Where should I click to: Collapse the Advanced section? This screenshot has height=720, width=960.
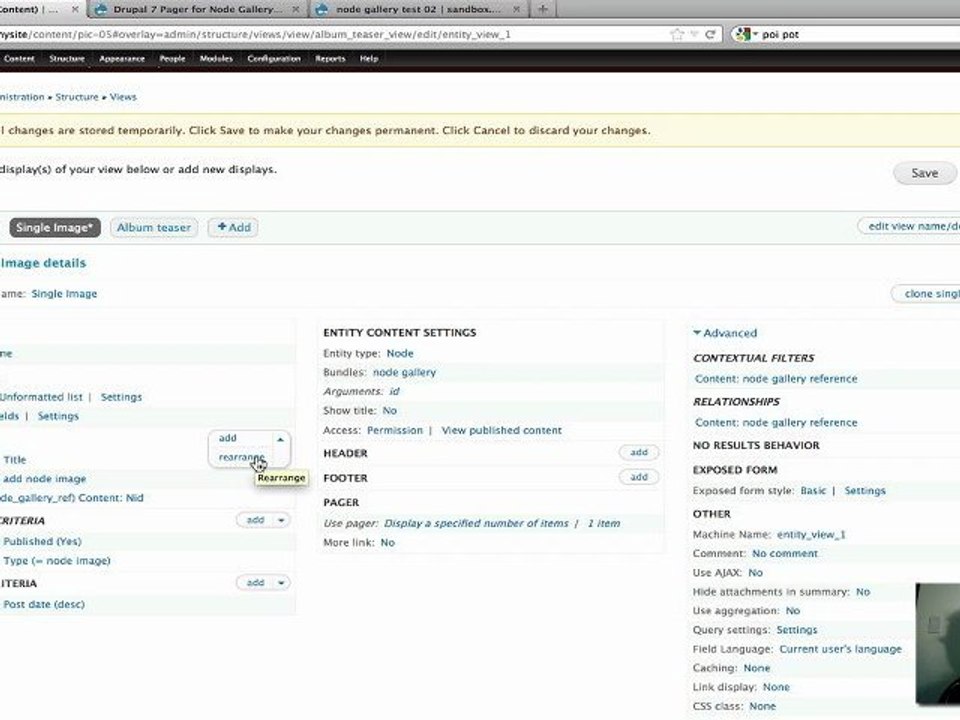pyautogui.click(x=725, y=333)
